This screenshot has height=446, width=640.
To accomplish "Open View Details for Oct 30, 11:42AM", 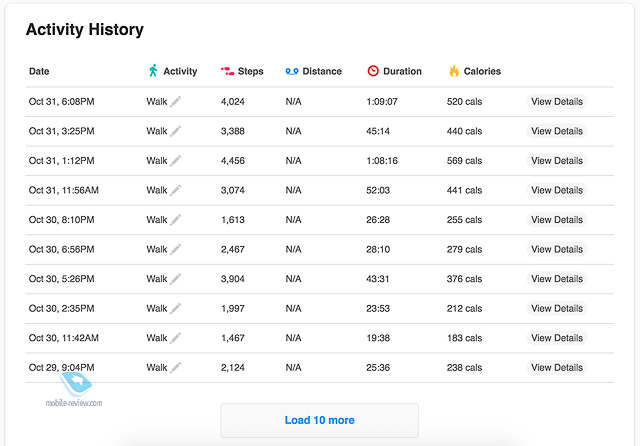I will tap(557, 338).
